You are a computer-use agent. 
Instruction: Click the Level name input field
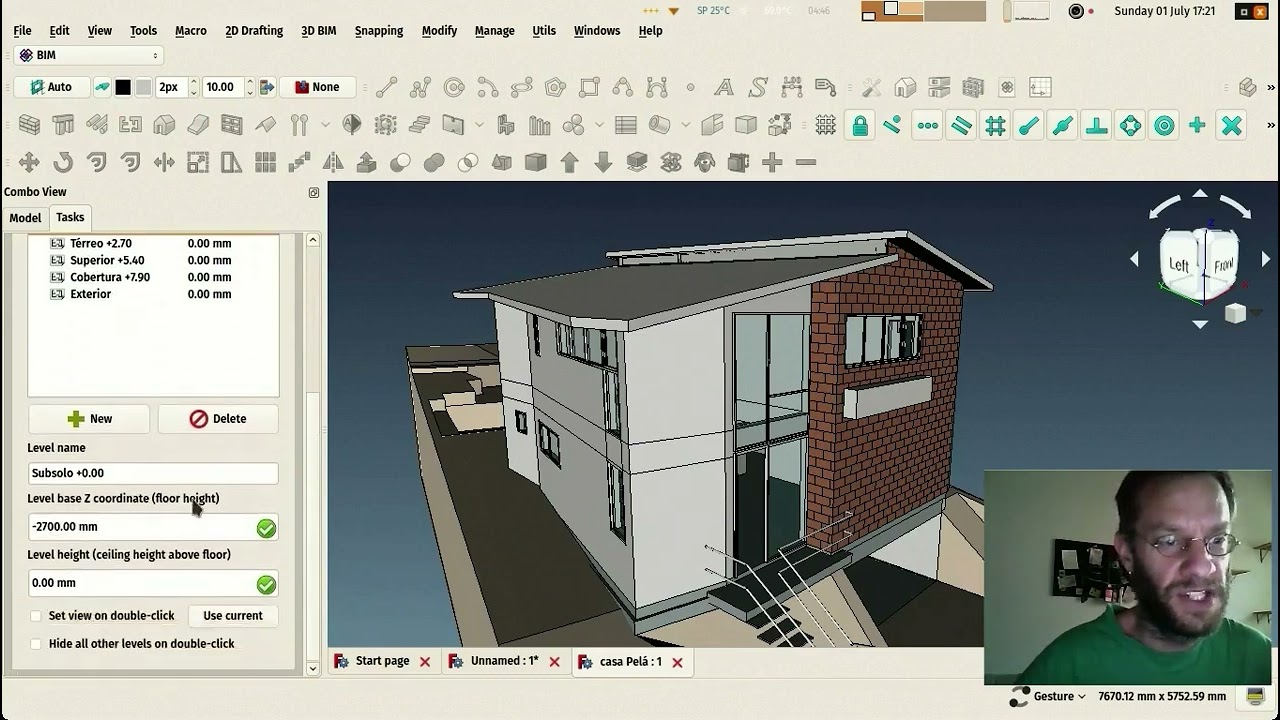[153, 473]
